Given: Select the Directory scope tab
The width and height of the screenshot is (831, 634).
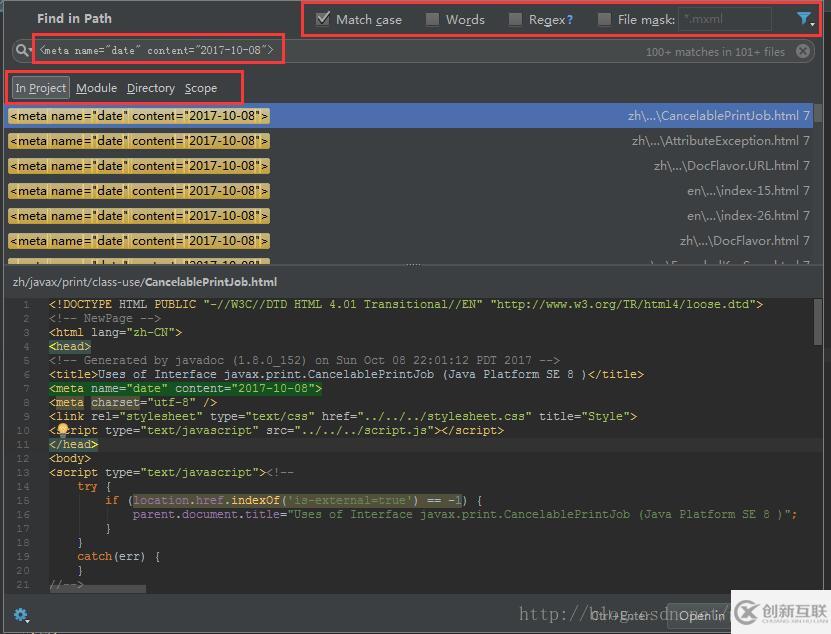Looking at the screenshot, I should click(x=150, y=88).
